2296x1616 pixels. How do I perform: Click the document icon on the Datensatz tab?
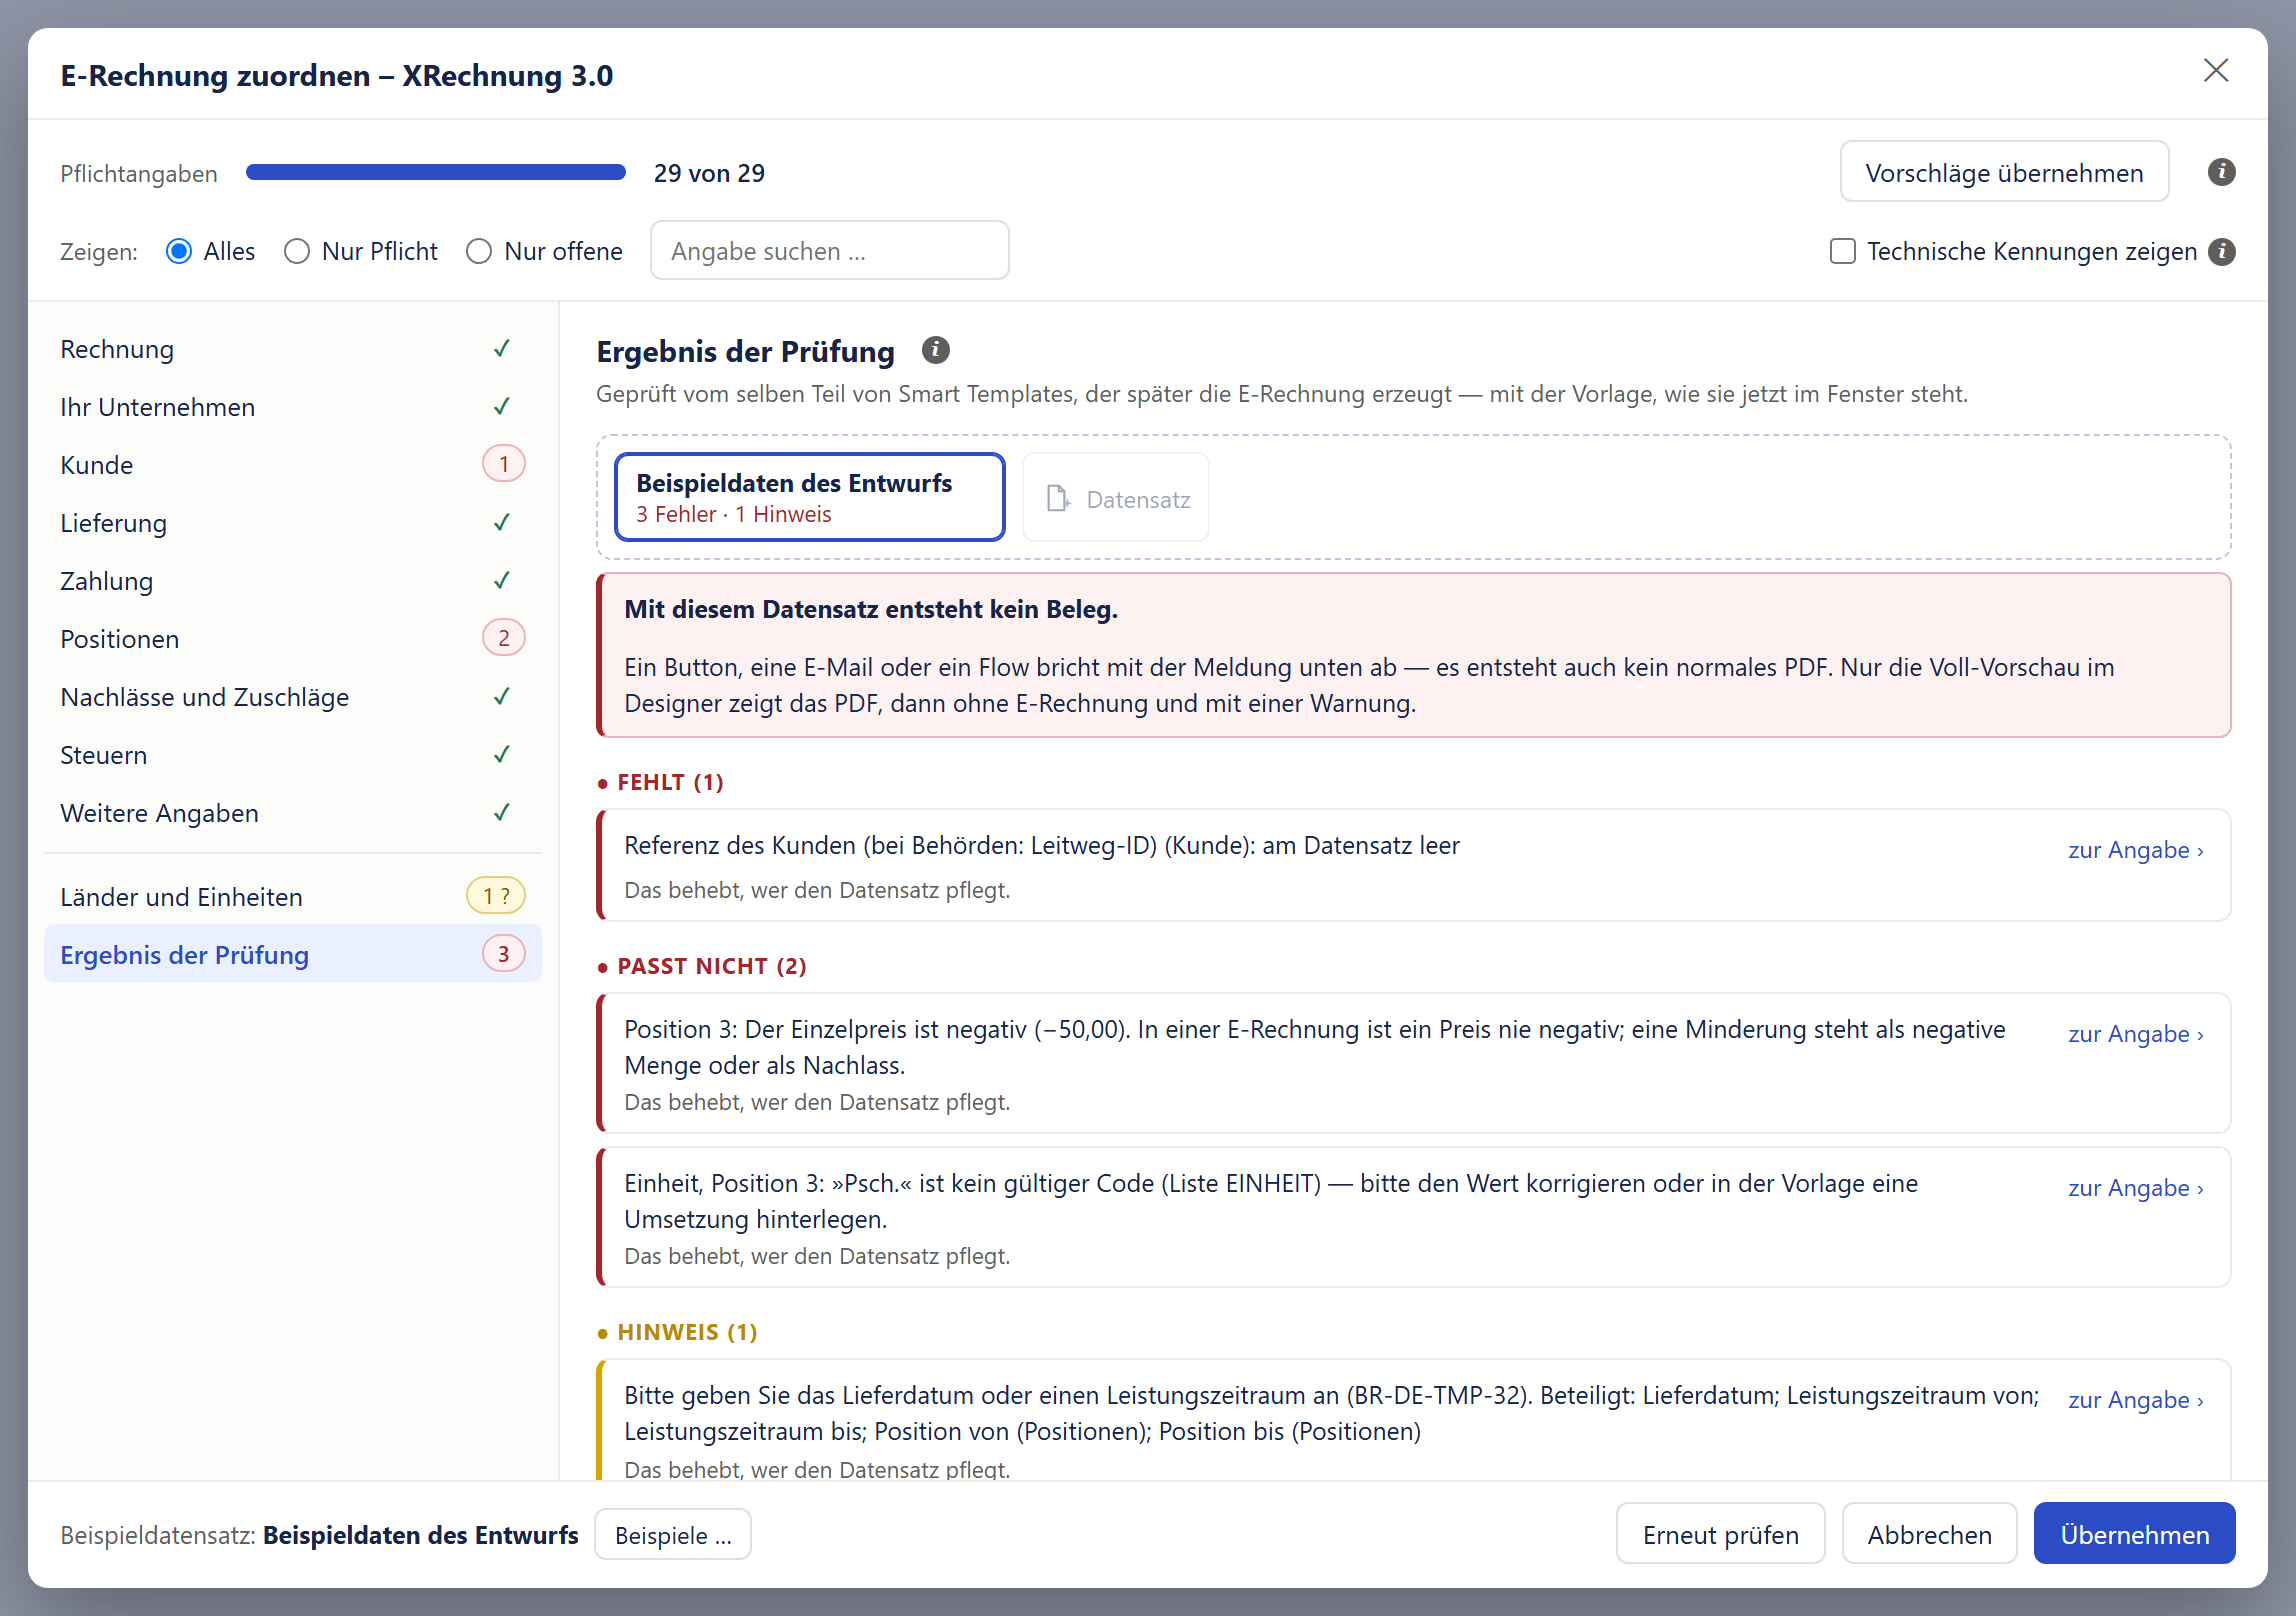tap(1058, 498)
